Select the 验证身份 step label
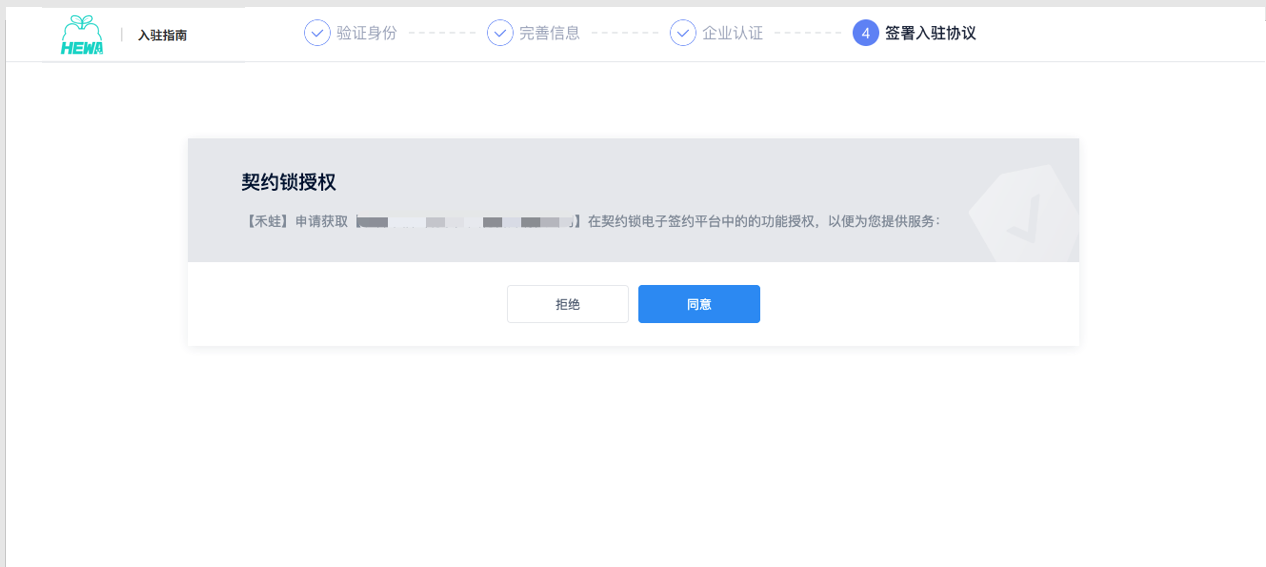The height and width of the screenshot is (567, 1266). pyautogui.click(x=367, y=33)
